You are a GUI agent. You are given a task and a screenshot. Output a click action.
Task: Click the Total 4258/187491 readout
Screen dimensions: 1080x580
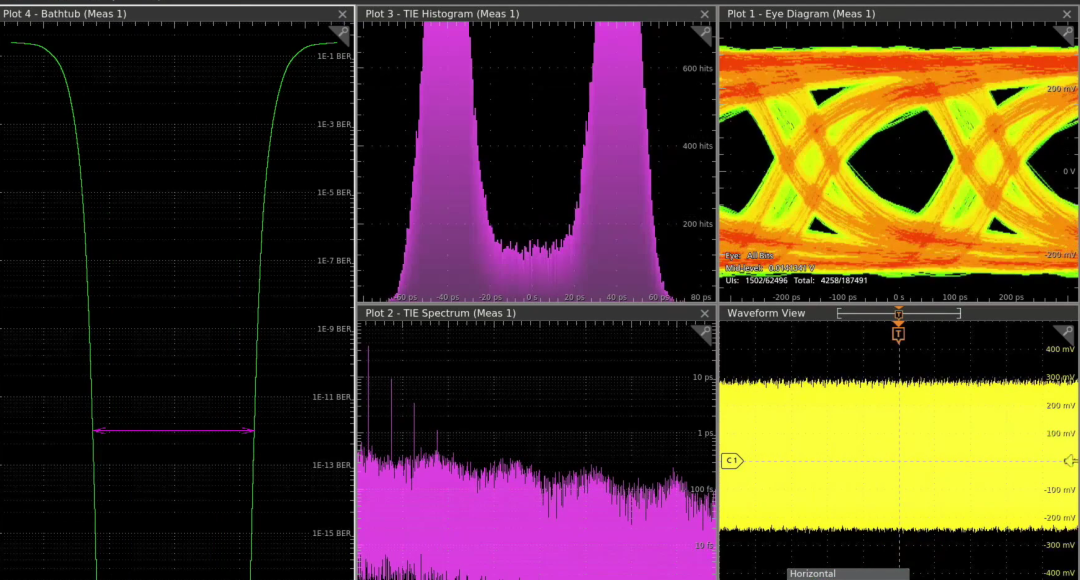831,280
